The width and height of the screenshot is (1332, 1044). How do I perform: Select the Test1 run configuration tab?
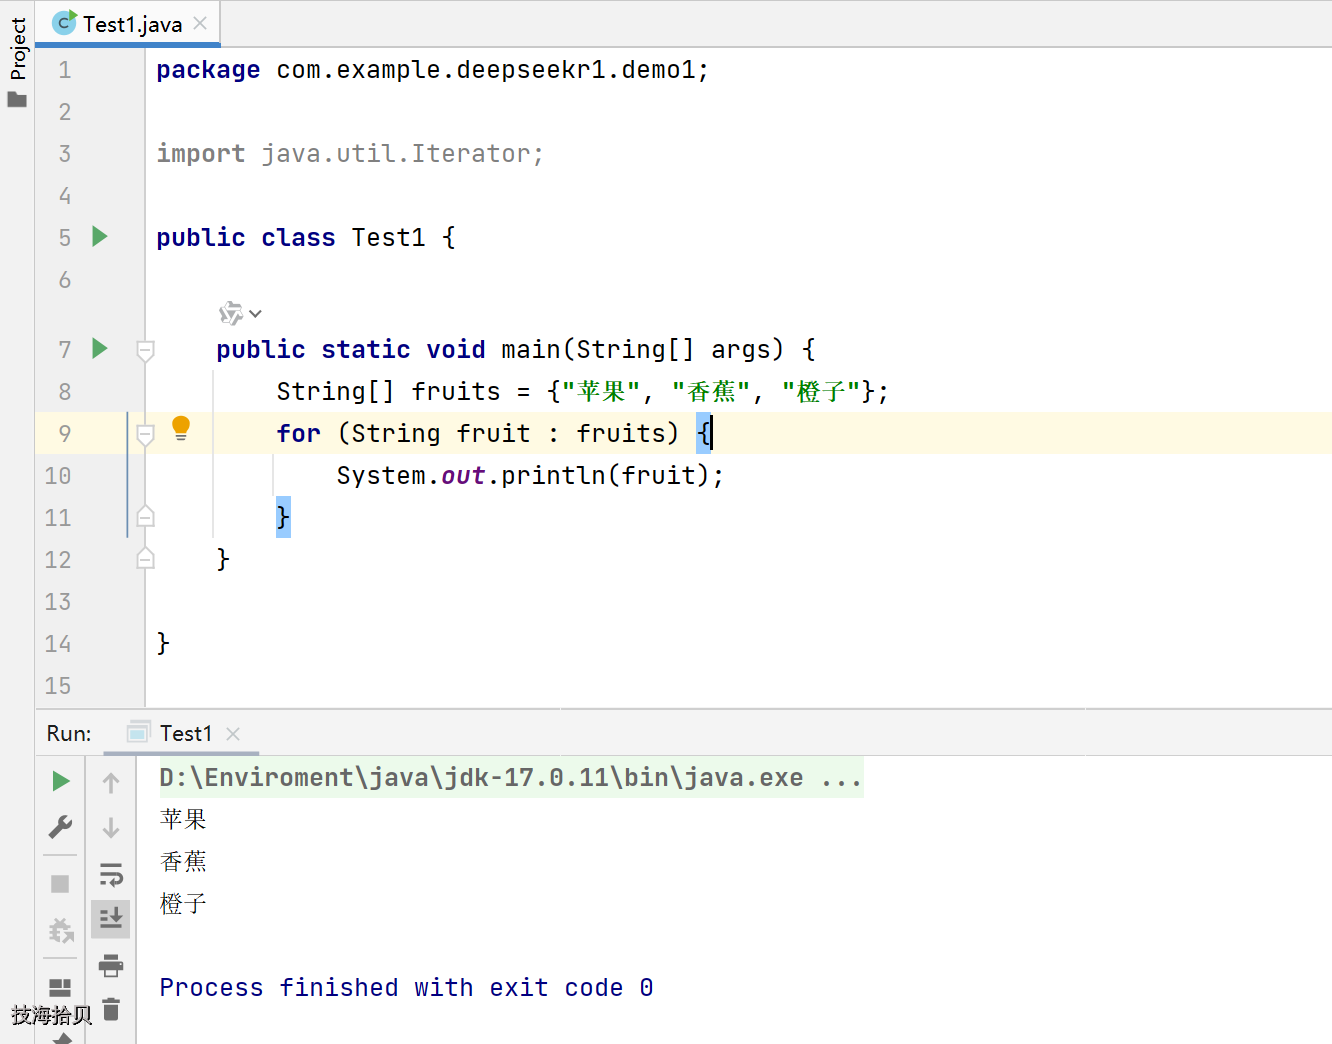[181, 734]
